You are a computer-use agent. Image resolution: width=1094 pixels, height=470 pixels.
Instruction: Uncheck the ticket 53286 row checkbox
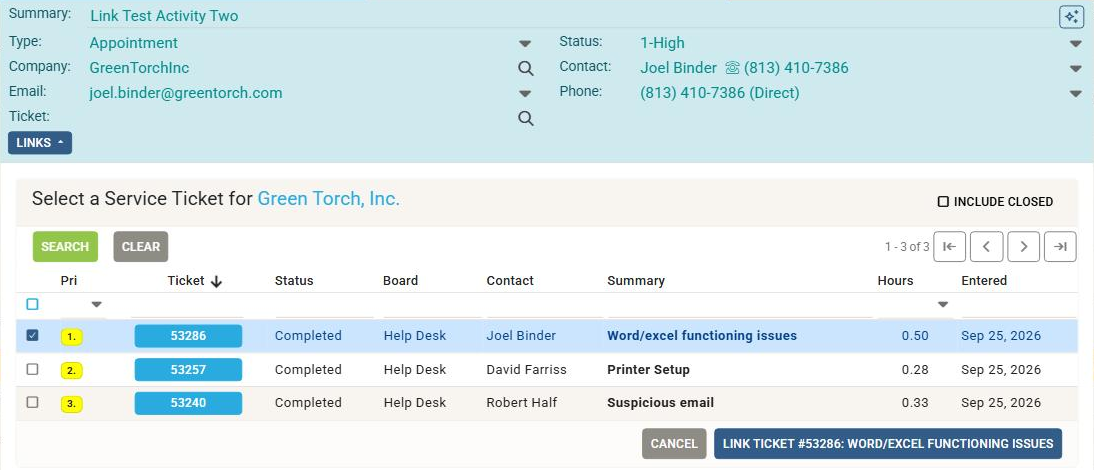pos(32,335)
